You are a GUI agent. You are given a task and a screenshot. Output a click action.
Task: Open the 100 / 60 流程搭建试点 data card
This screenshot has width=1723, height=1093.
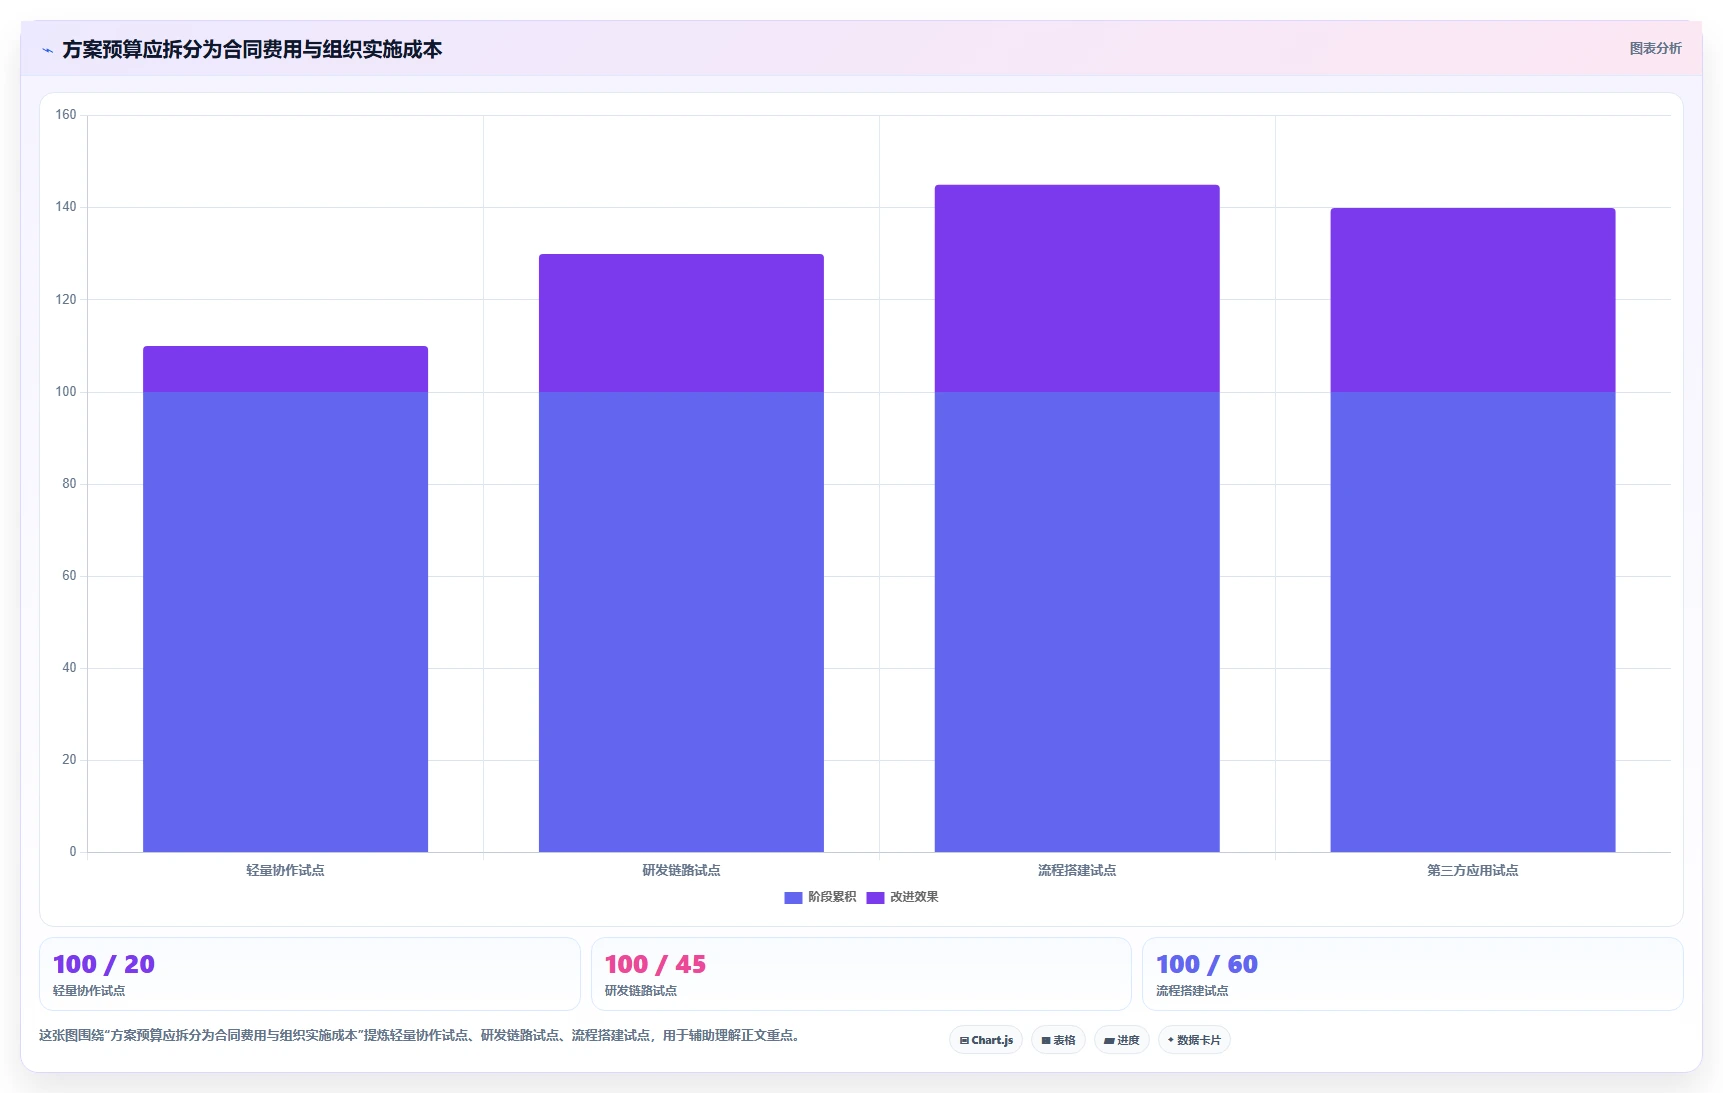pyautogui.click(x=1413, y=974)
